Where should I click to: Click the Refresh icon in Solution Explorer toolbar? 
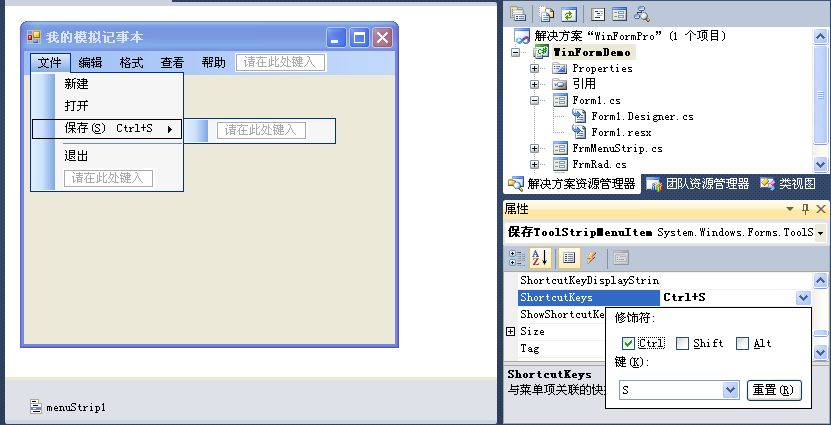(568, 14)
